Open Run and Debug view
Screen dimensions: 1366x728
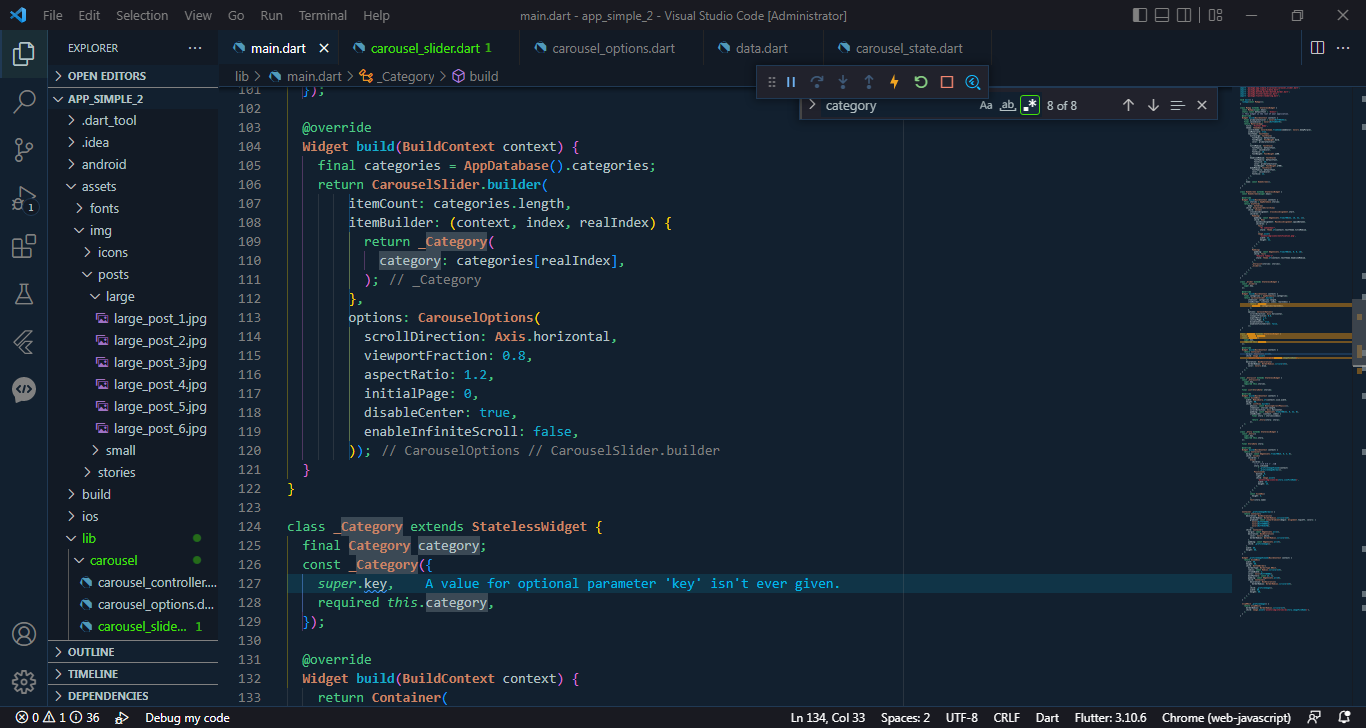pos(24,198)
